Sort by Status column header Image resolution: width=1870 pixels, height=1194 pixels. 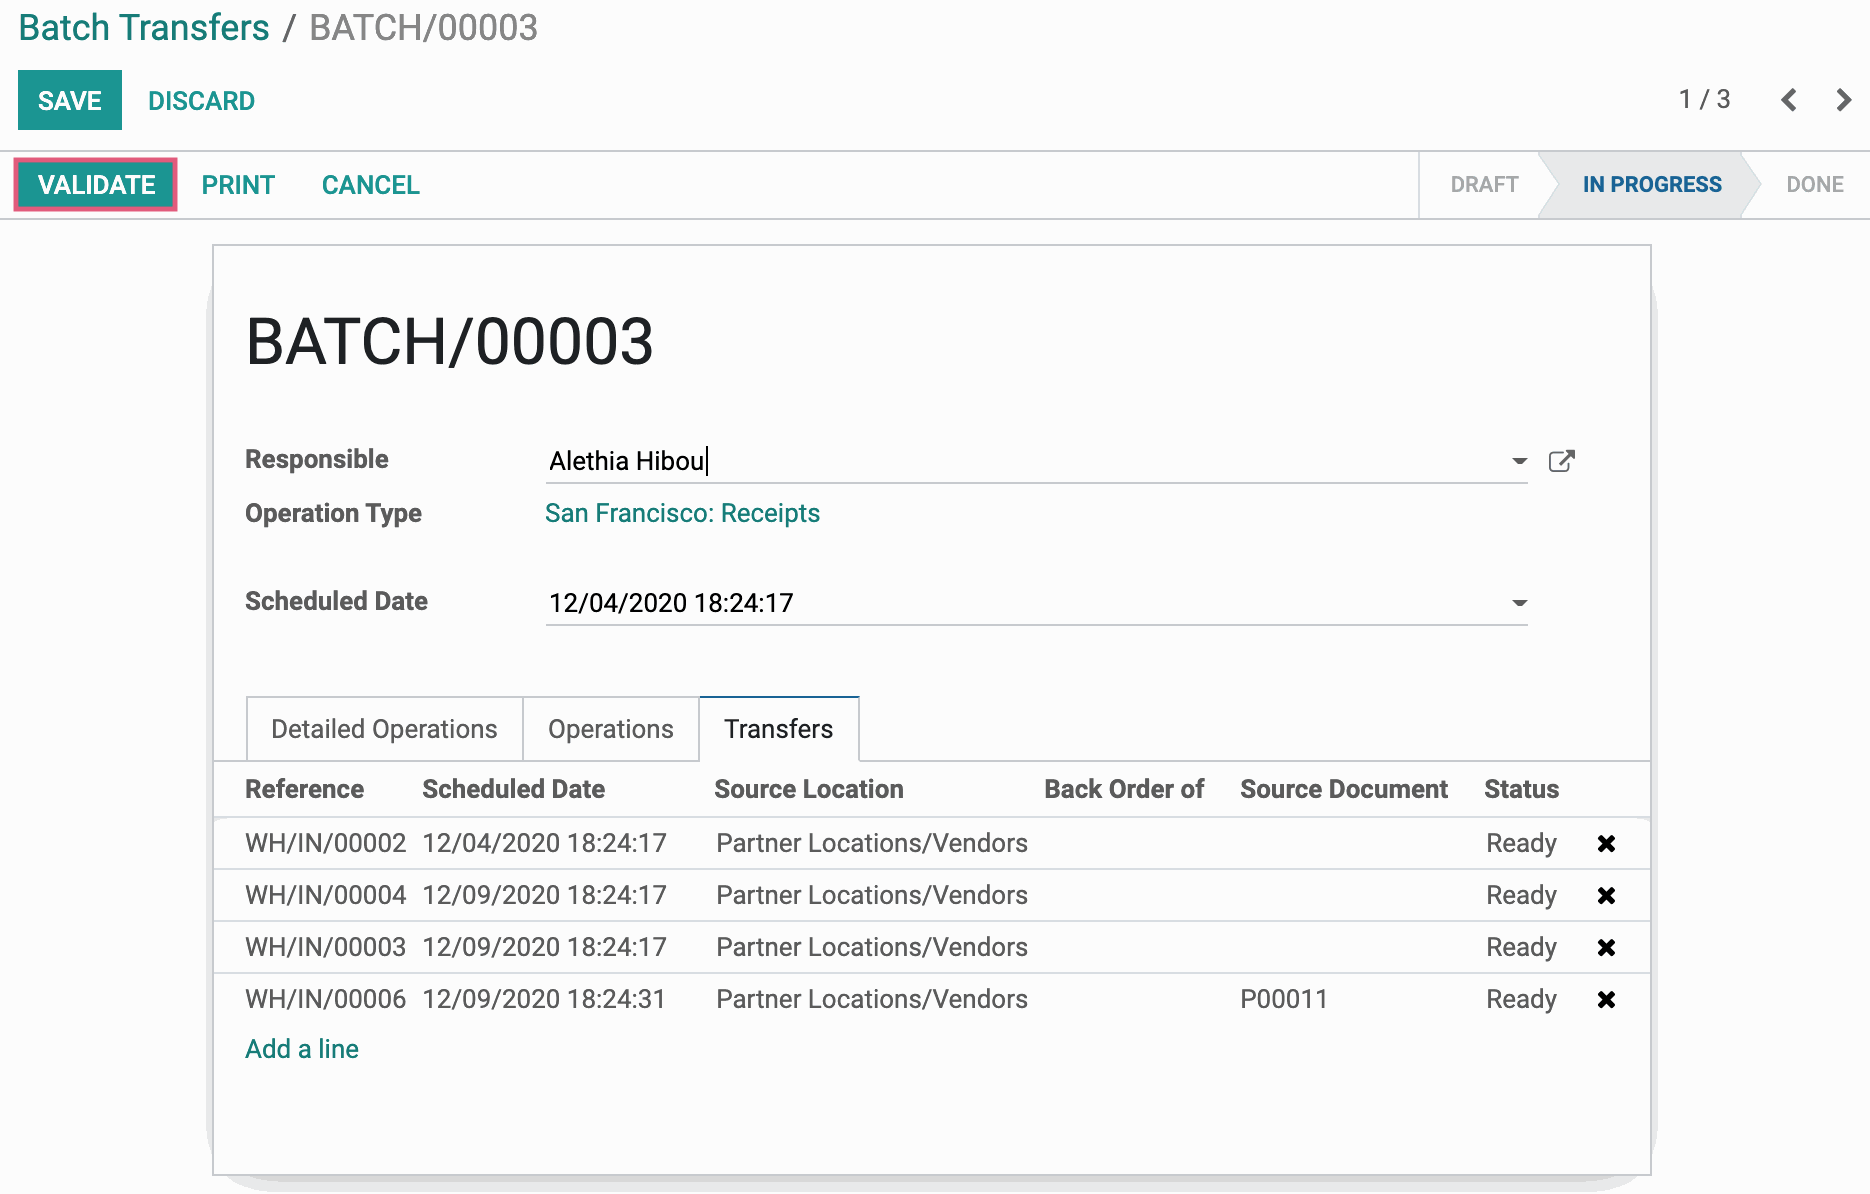point(1521,789)
